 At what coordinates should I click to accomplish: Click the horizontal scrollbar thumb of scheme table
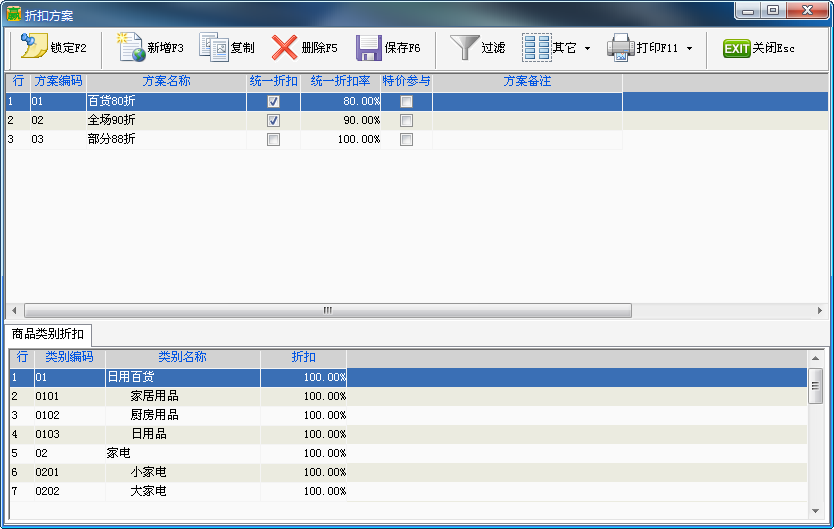point(327,310)
